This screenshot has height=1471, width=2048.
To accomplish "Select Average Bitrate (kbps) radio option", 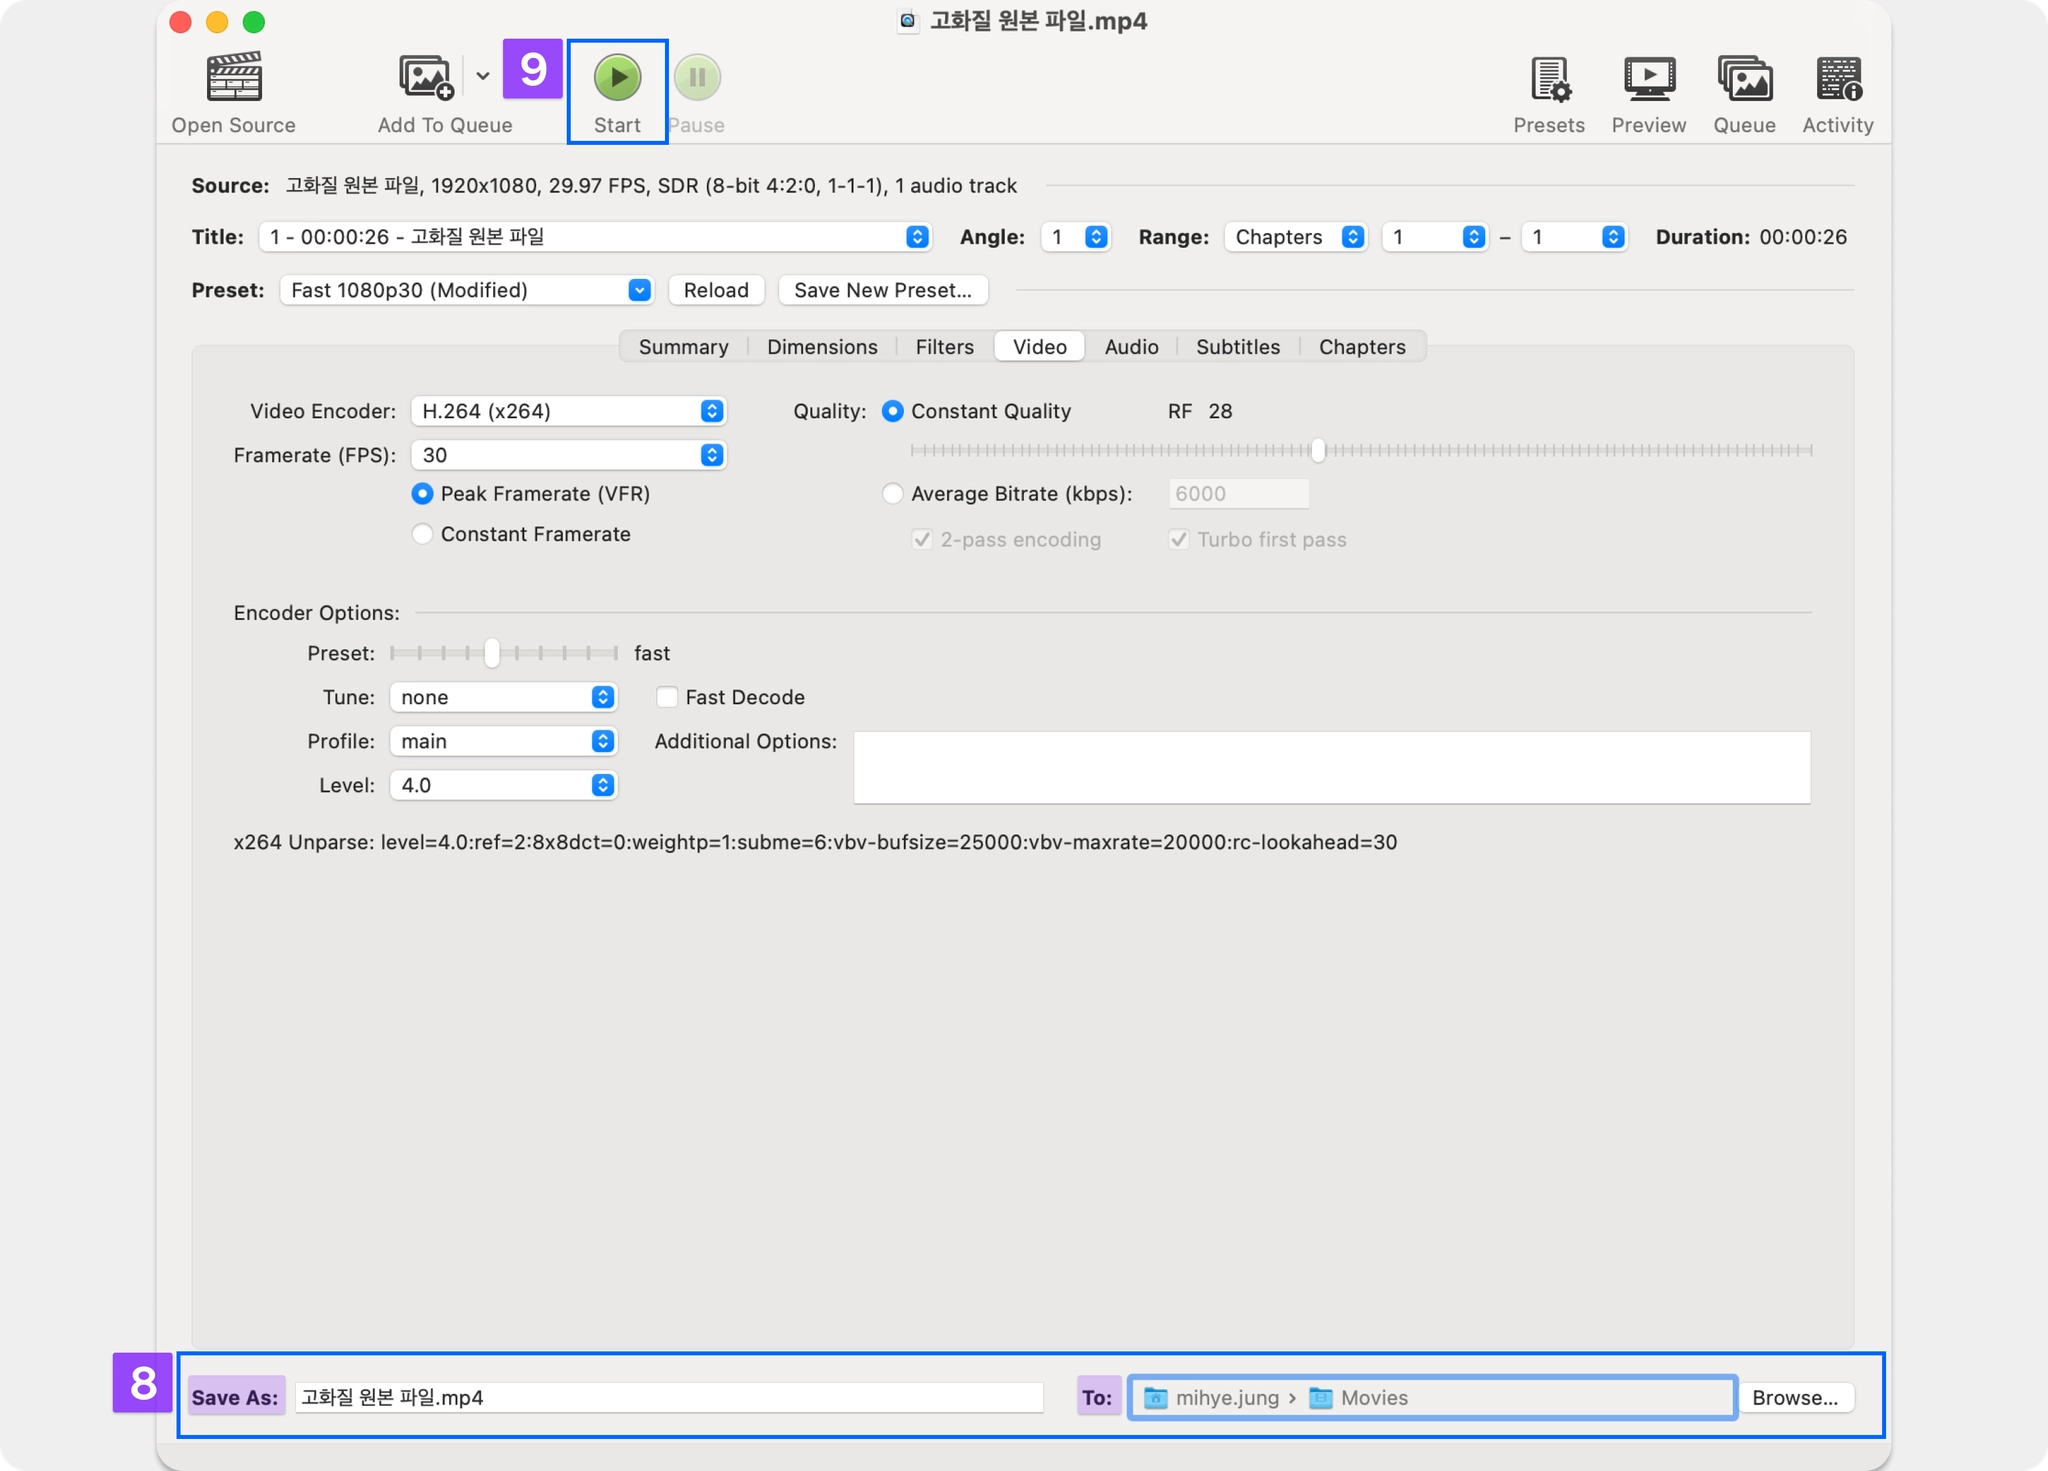I will click(892, 494).
